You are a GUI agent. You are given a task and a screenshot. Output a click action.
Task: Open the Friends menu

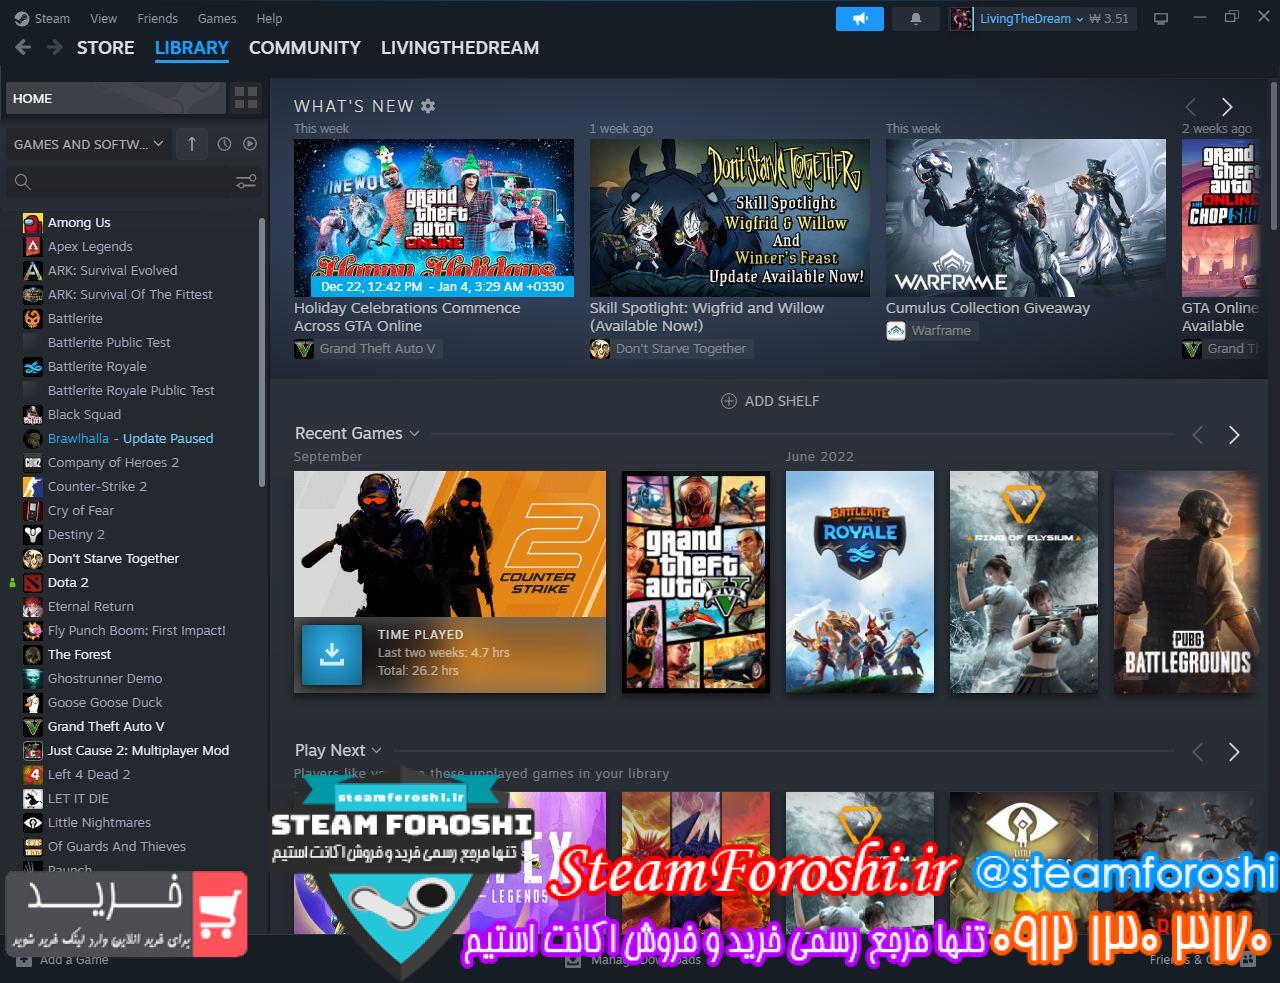click(x=157, y=18)
